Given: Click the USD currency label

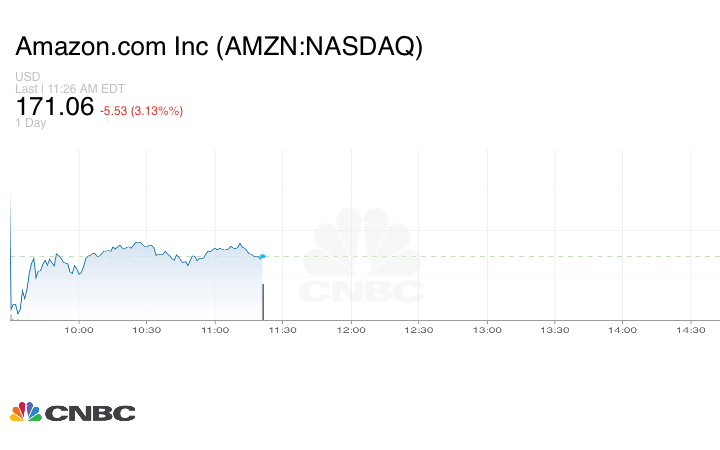Looking at the screenshot, I should coord(27,77).
